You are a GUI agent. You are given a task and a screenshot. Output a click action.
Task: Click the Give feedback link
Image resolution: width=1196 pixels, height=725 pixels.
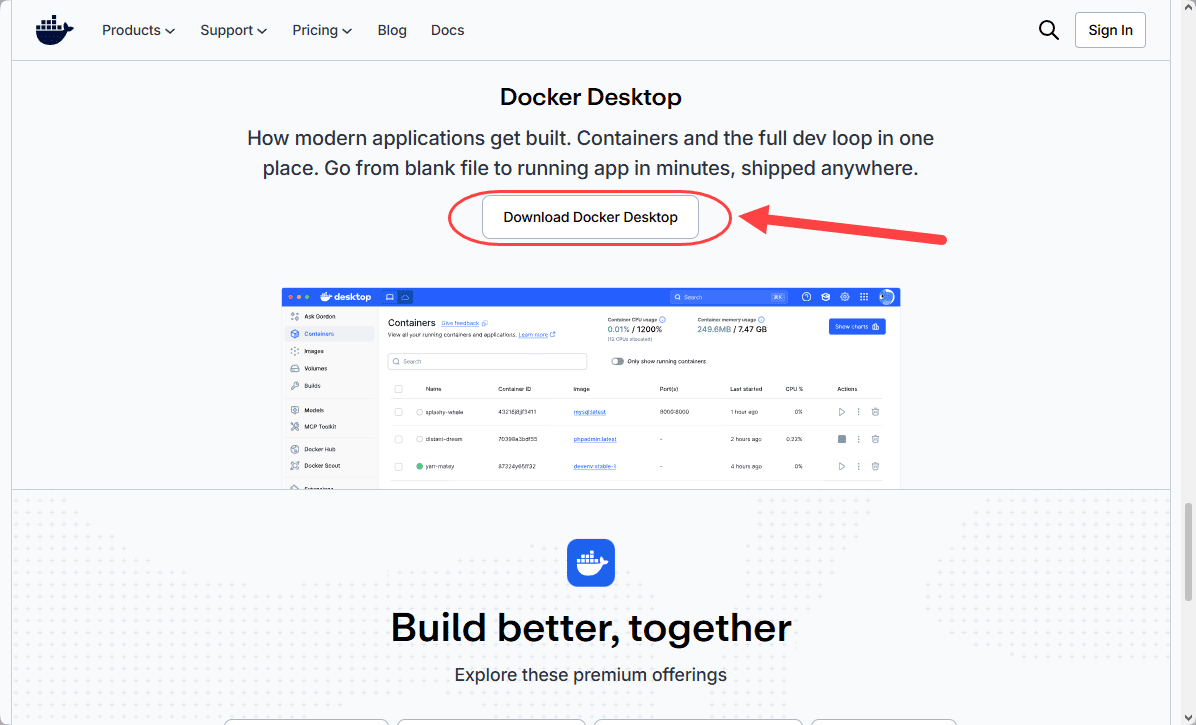(460, 323)
